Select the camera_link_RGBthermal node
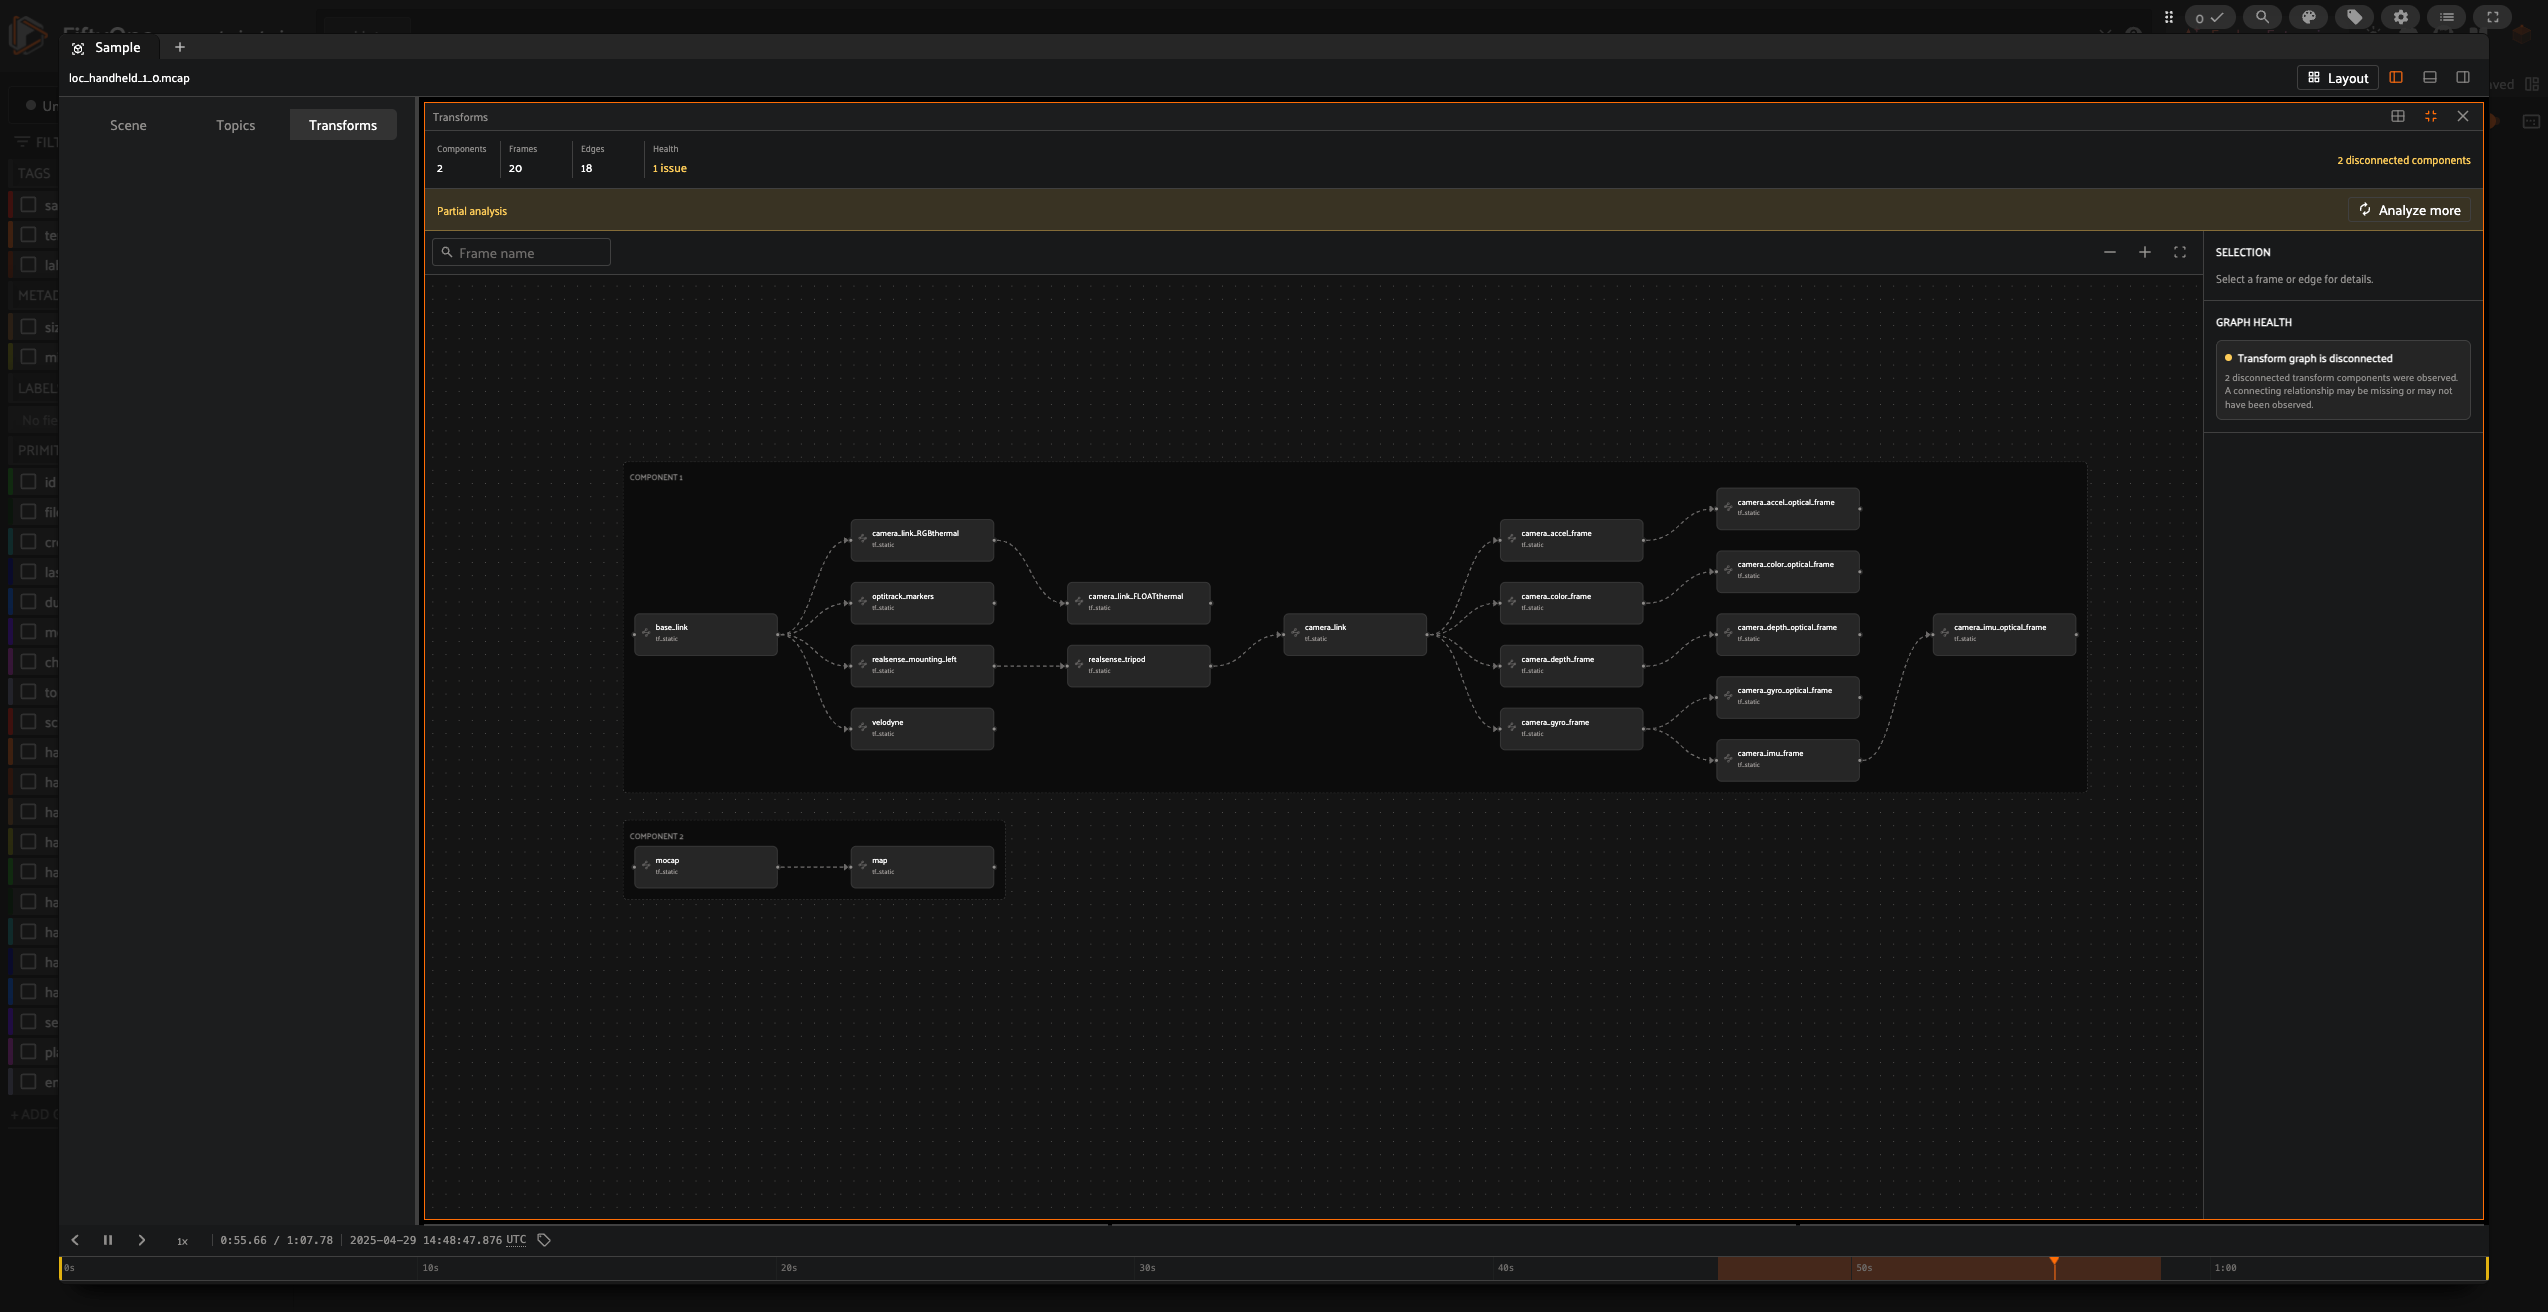The width and height of the screenshot is (2548, 1312). [922, 540]
